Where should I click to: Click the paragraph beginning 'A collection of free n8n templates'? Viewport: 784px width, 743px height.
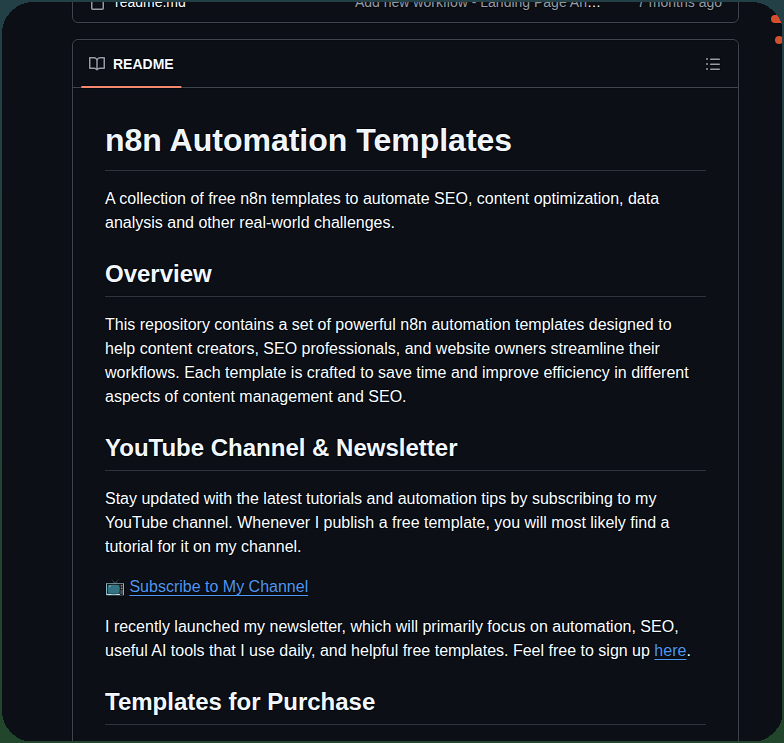tap(382, 210)
